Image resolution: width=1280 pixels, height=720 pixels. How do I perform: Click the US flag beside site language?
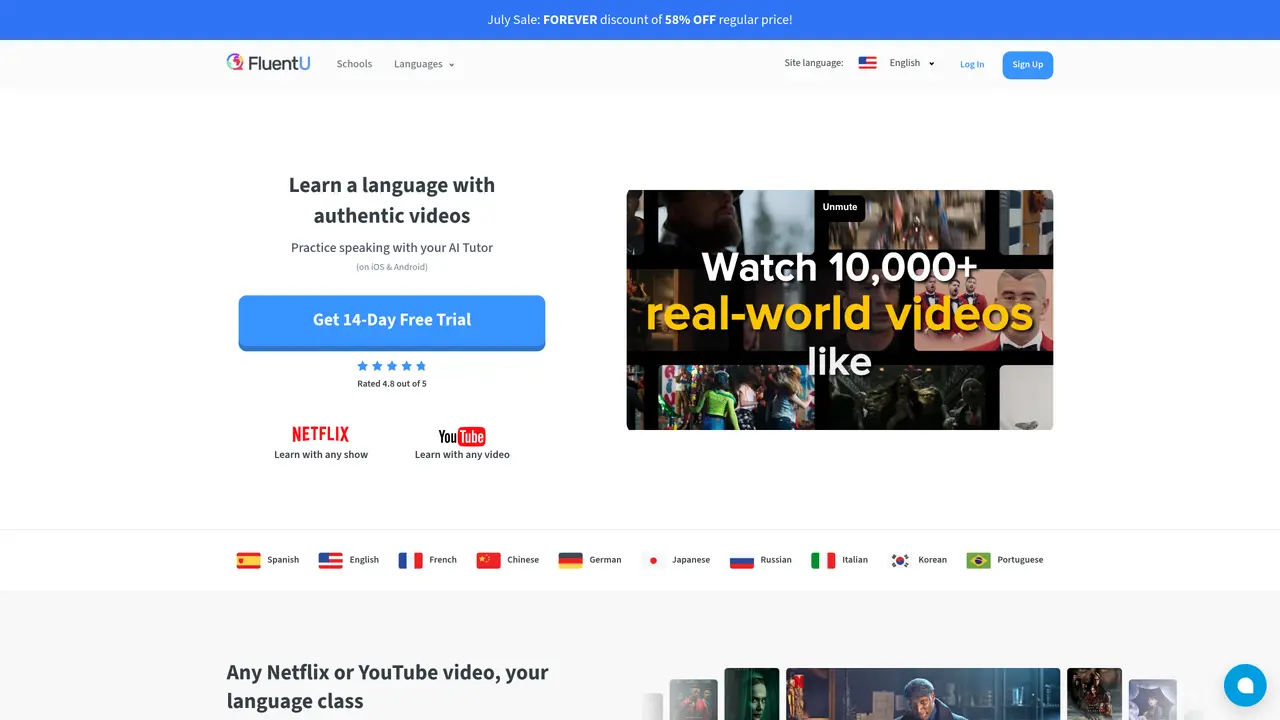tap(867, 63)
